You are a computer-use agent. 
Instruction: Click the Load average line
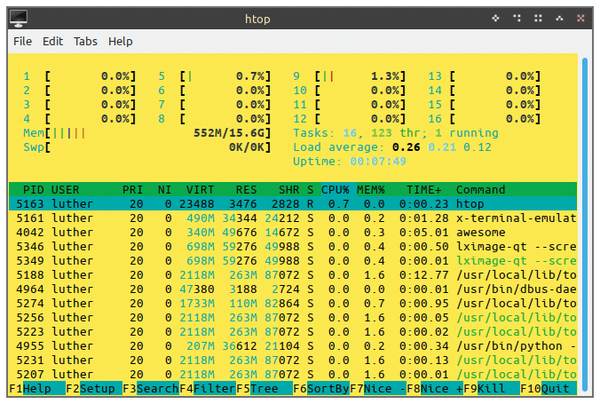[392, 147]
